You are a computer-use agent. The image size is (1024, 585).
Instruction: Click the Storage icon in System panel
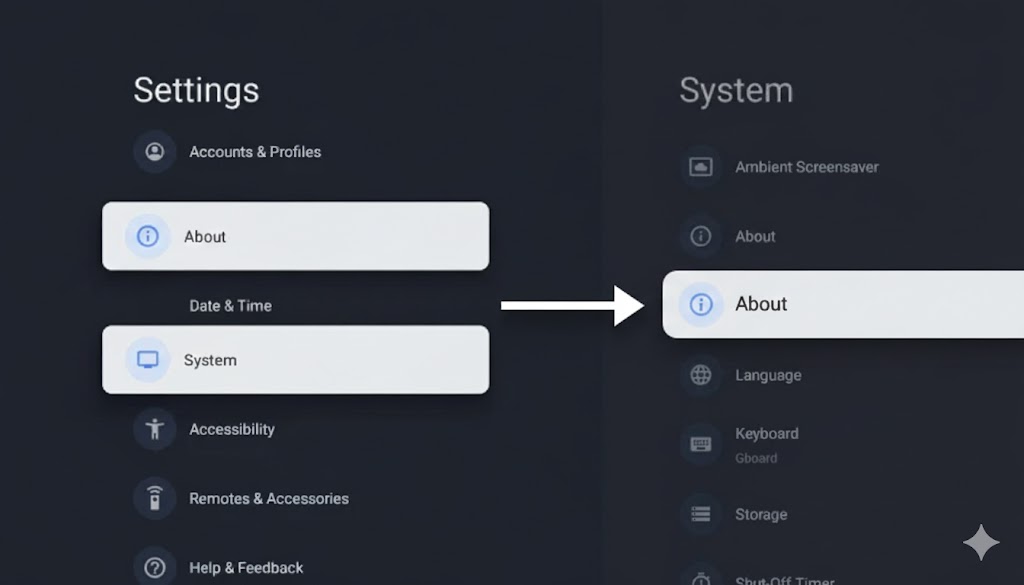coord(701,514)
